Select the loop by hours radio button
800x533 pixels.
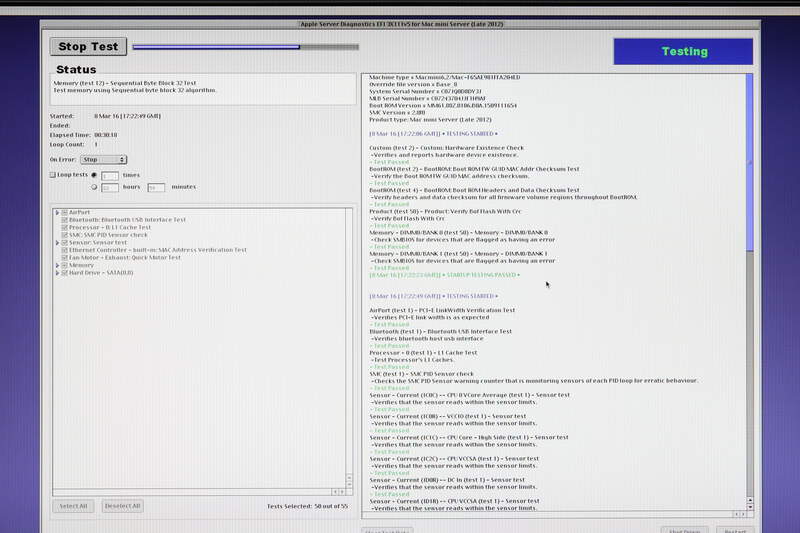tap(94, 187)
